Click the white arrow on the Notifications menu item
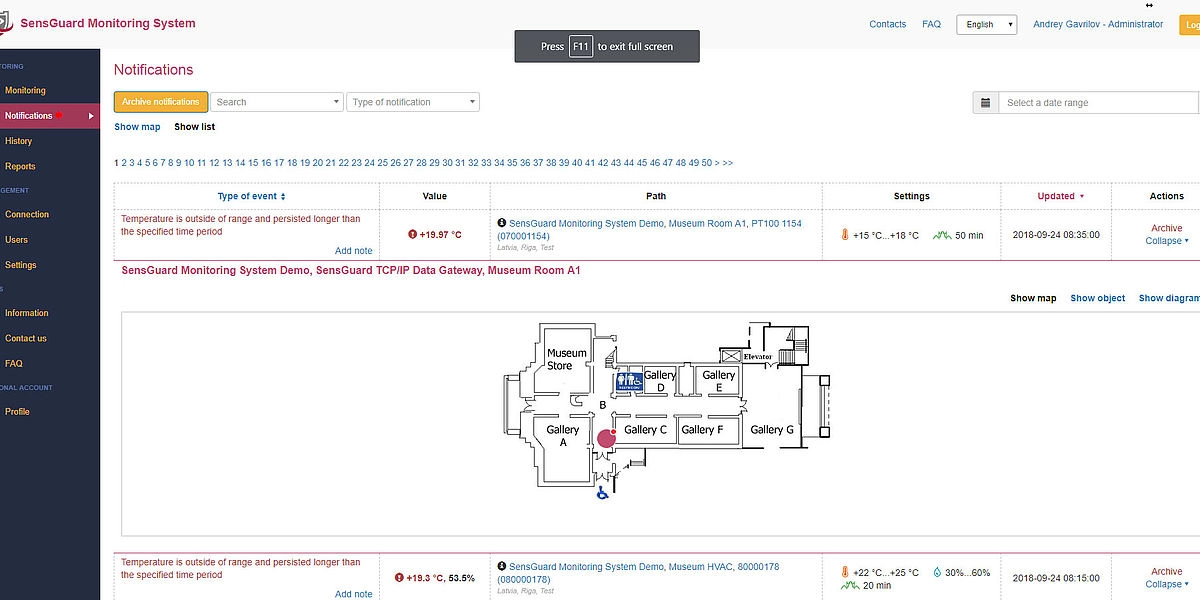The width and height of the screenshot is (1200, 600). [91, 116]
